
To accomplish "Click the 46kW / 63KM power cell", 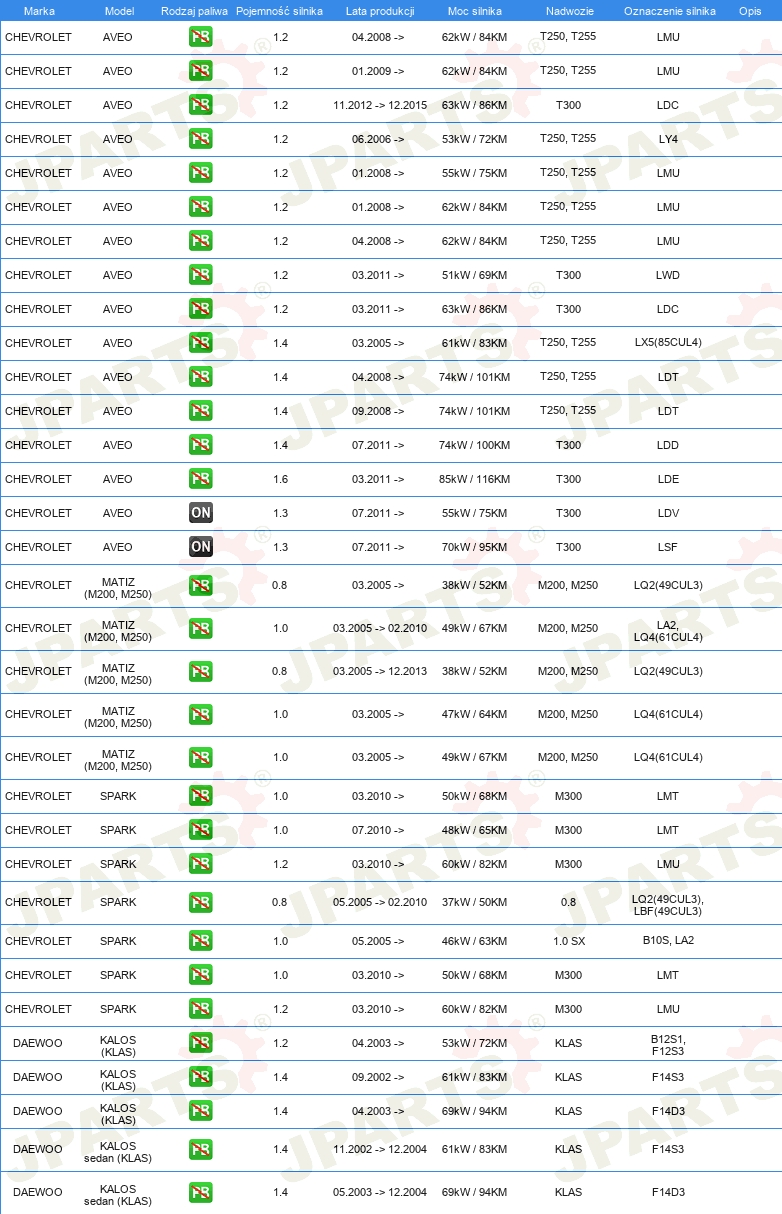I will coord(475,941).
